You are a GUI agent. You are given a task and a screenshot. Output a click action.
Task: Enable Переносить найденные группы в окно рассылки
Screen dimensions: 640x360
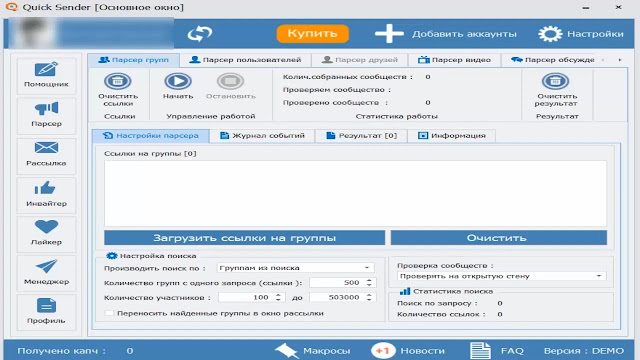coord(109,313)
